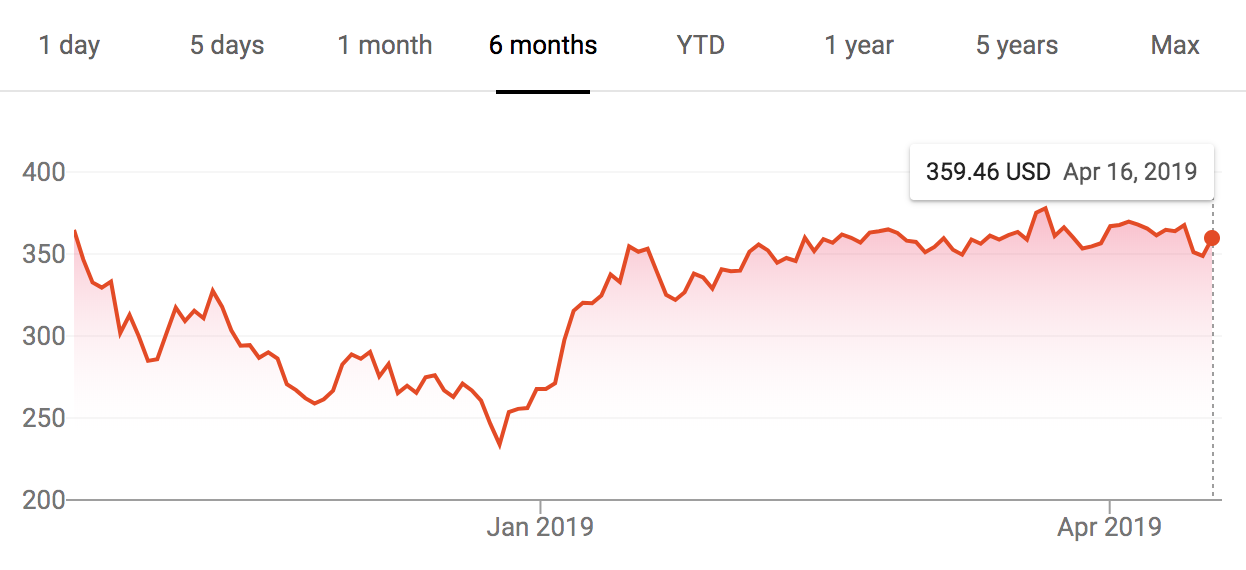Click the Apr 2019 x-axis label

coord(1109,527)
